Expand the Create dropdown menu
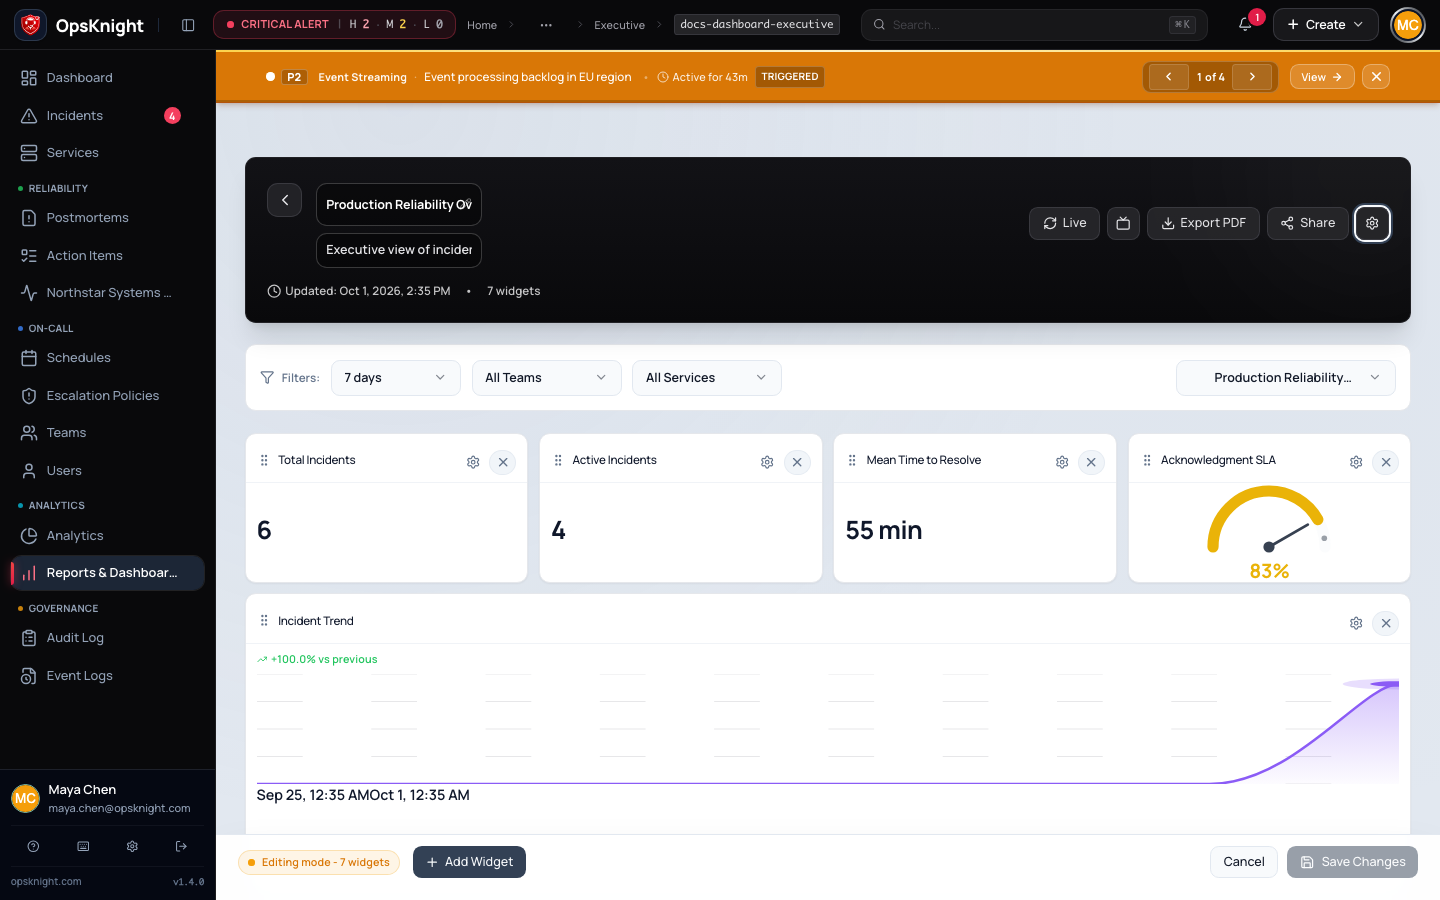The width and height of the screenshot is (1440, 900). click(1325, 25)
